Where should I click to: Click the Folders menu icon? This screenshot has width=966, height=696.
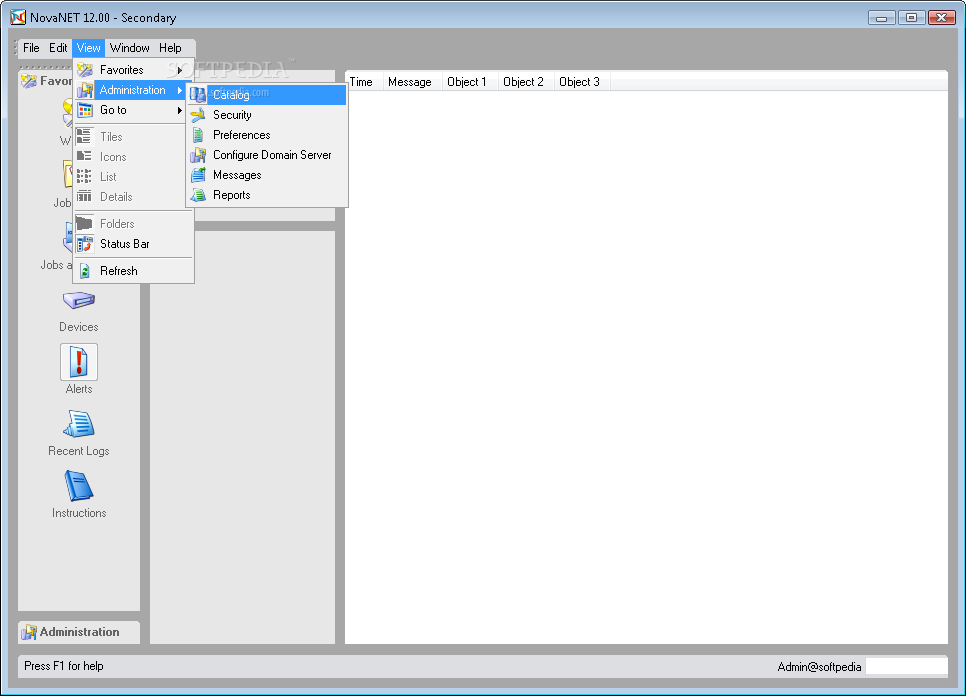[84, 224]
